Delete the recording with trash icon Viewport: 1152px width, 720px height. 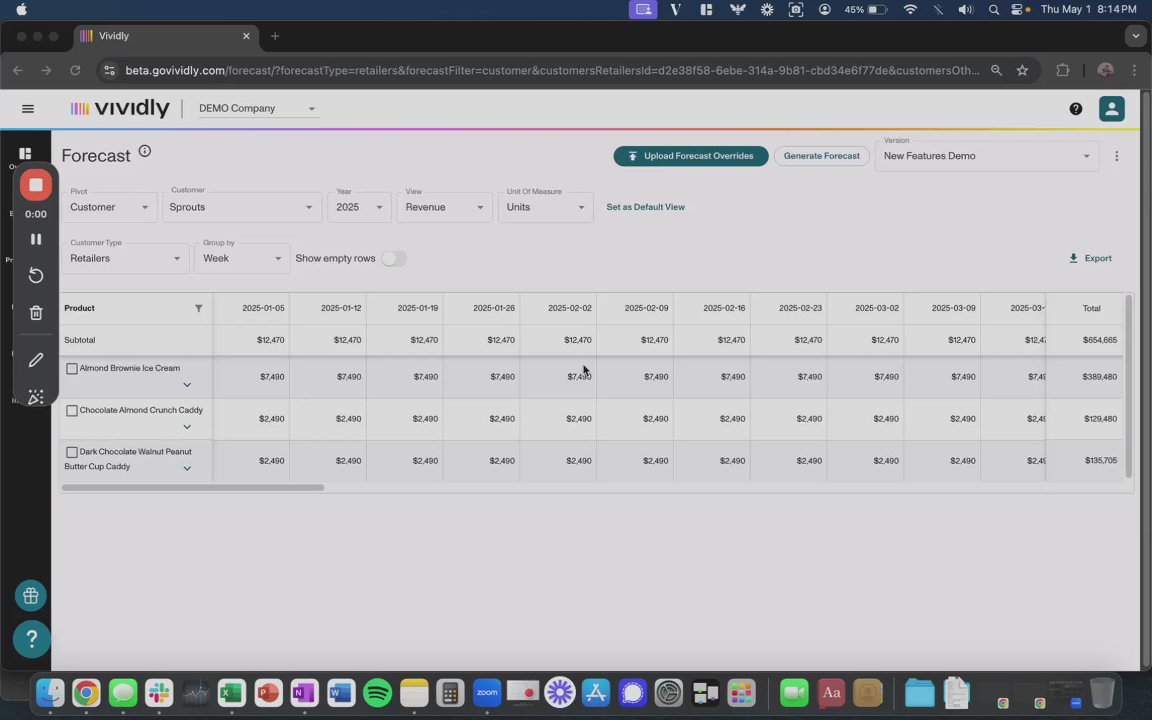tap(35, 313)
